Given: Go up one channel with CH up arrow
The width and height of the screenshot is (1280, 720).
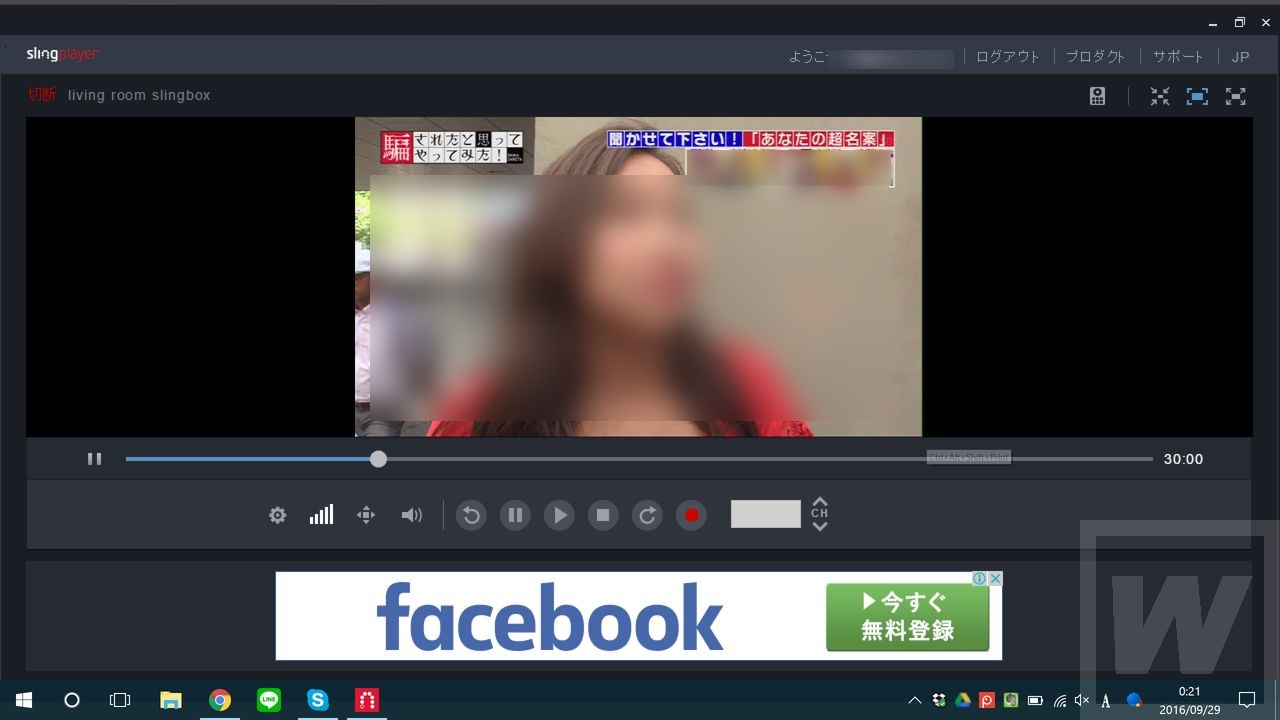Looking at the screenshot, I should [x=820, y=502].
